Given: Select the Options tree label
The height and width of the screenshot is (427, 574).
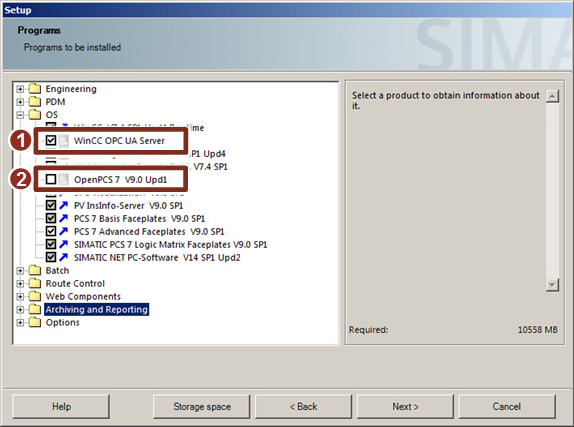Looking at the screenshot, I should point(63,323).
